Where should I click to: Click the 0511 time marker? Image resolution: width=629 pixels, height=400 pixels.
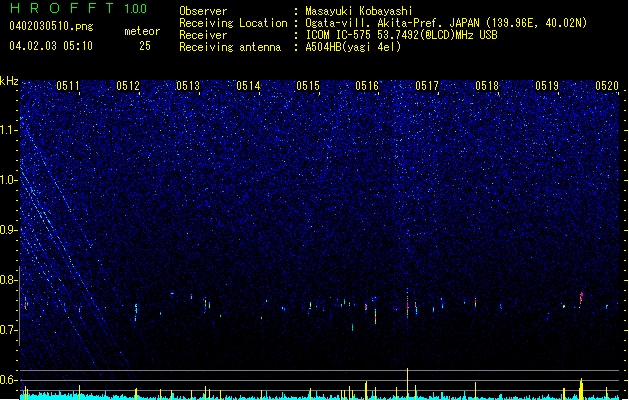coord(68,86)
